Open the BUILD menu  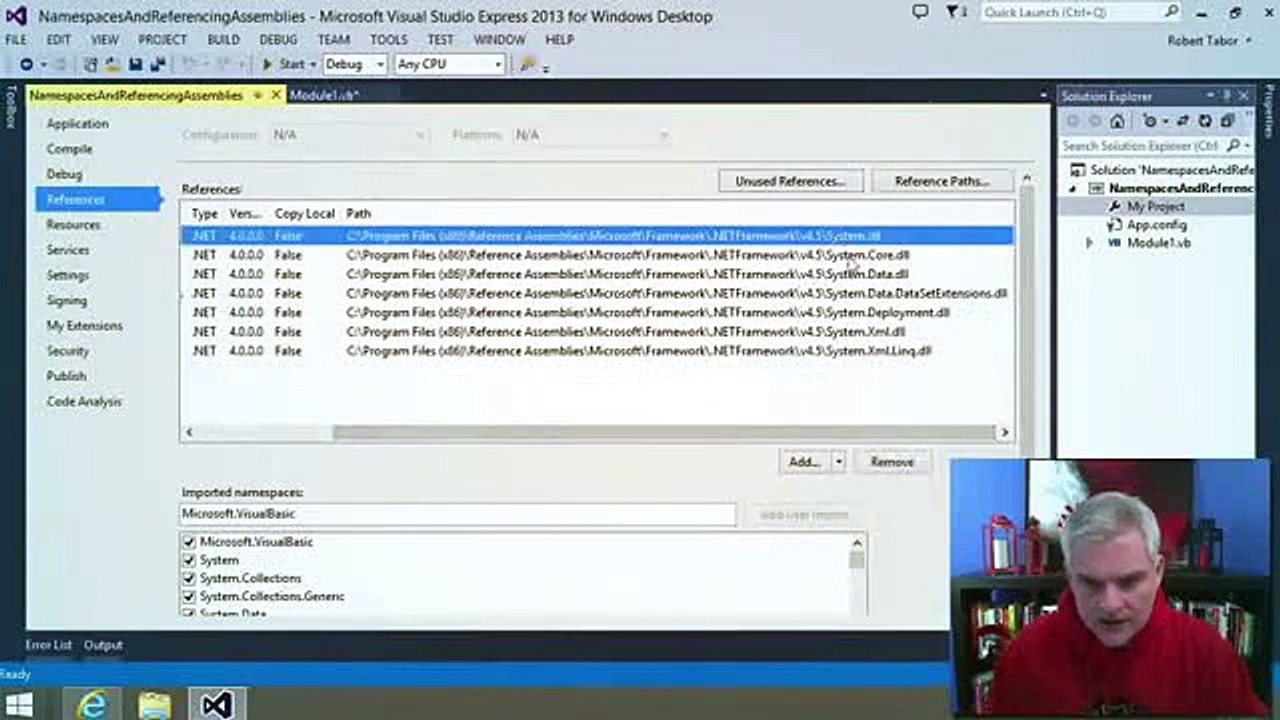(x=223, y=40)
